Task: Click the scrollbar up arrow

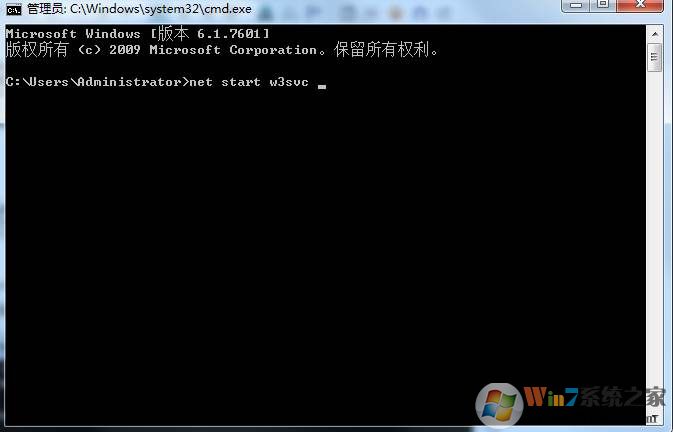Action: tap(655, 34)
